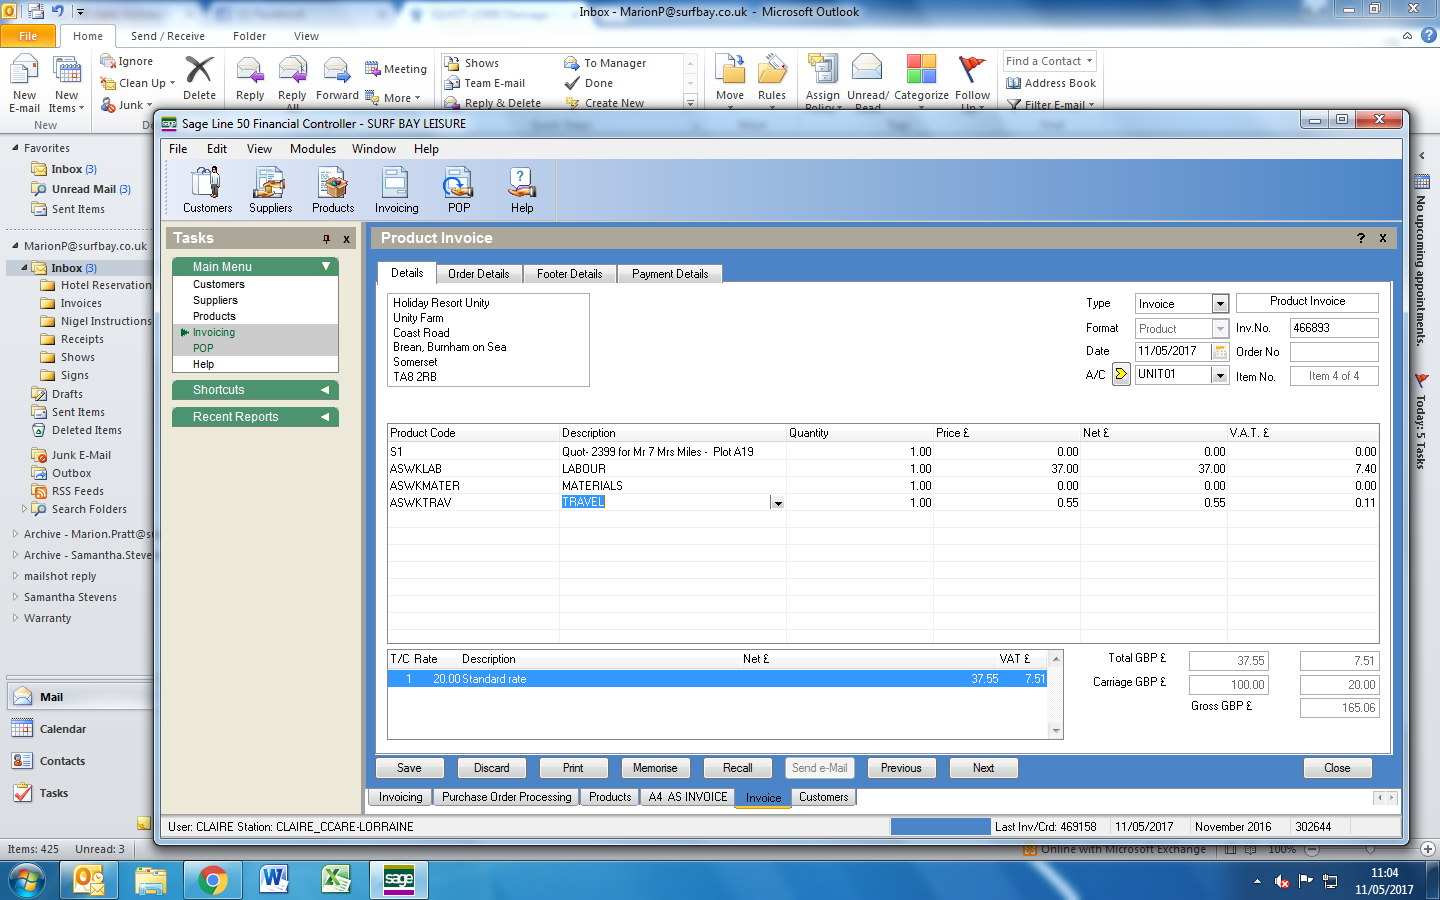Expand the Shortcuts section
Image resolution: width=1440 pixels, height=900 pixels.
(325, 390)
